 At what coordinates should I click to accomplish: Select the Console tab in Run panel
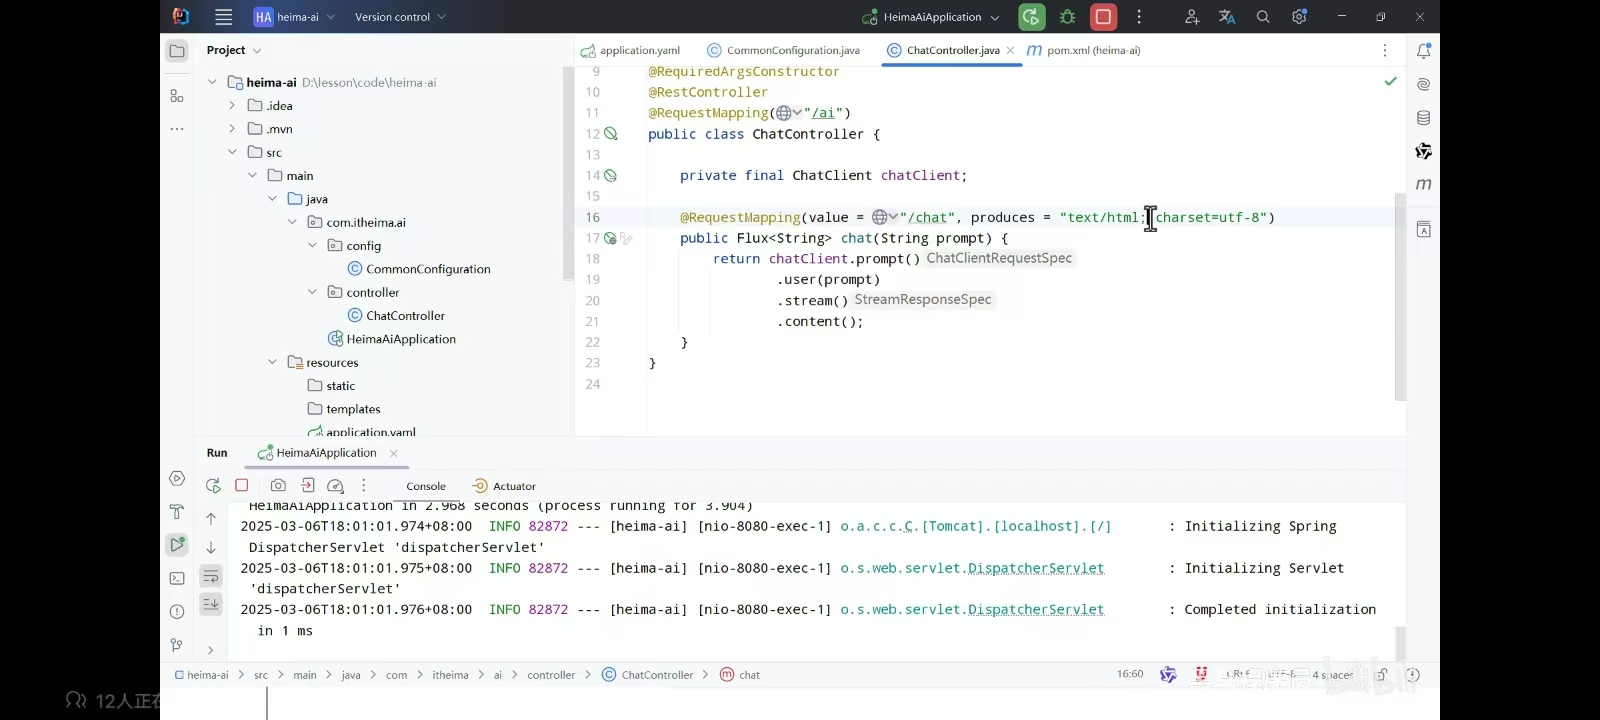[x=426, y=486]
